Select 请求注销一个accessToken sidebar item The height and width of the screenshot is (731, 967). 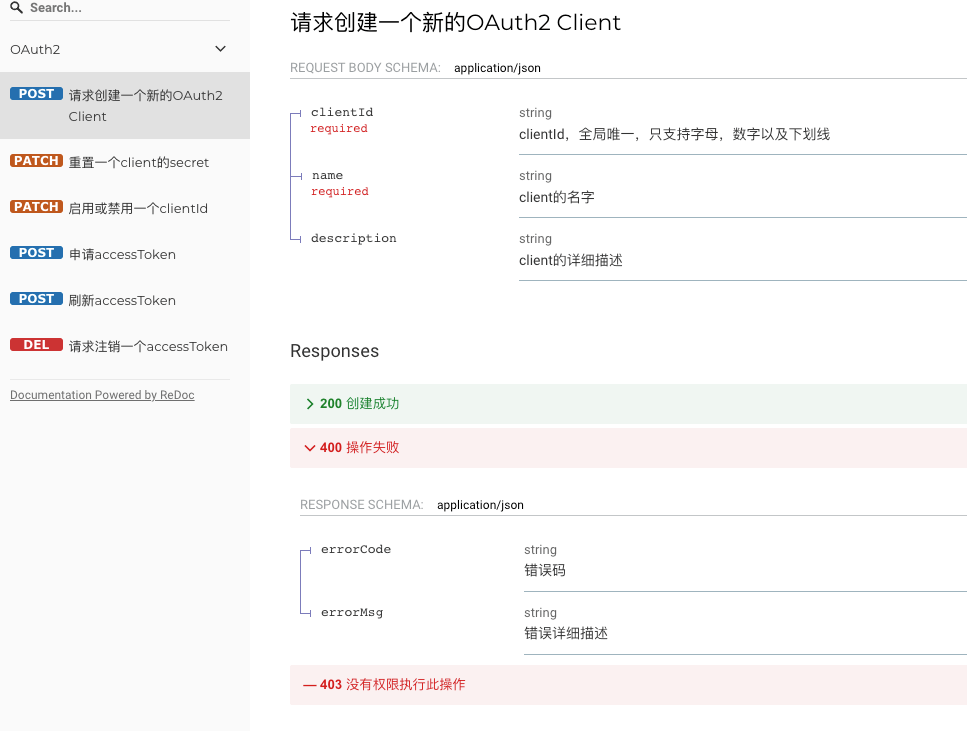coord(125,346)
